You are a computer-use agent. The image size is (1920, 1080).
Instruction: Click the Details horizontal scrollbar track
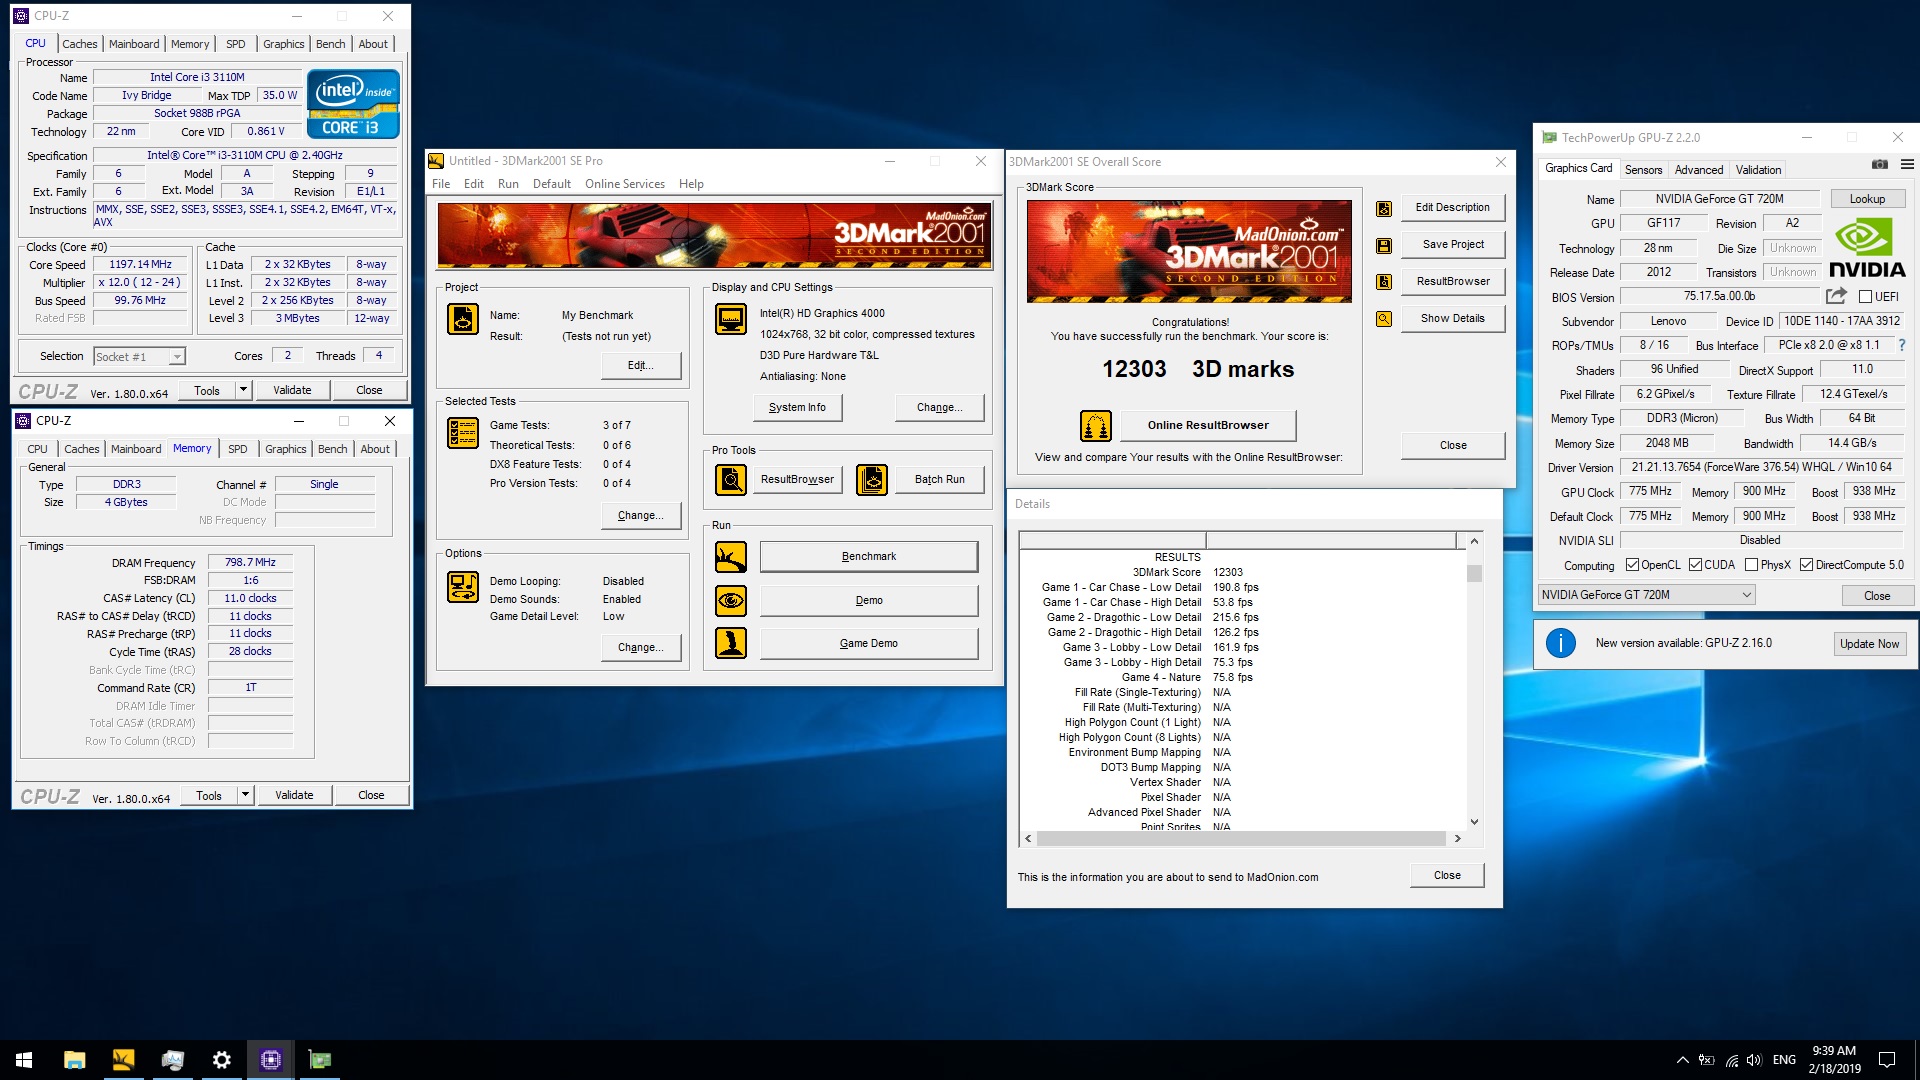(1241, 839)
